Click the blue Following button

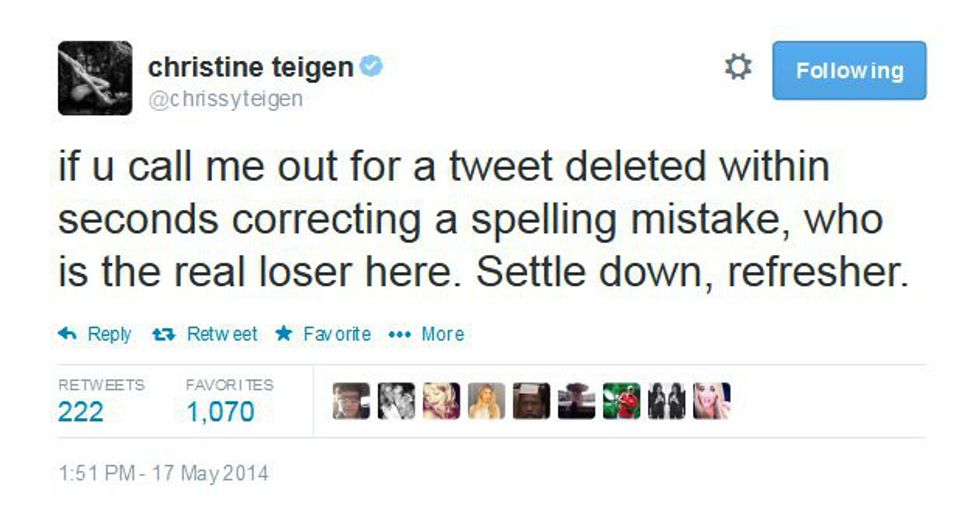pyautogui.click(x=849, y=70)
